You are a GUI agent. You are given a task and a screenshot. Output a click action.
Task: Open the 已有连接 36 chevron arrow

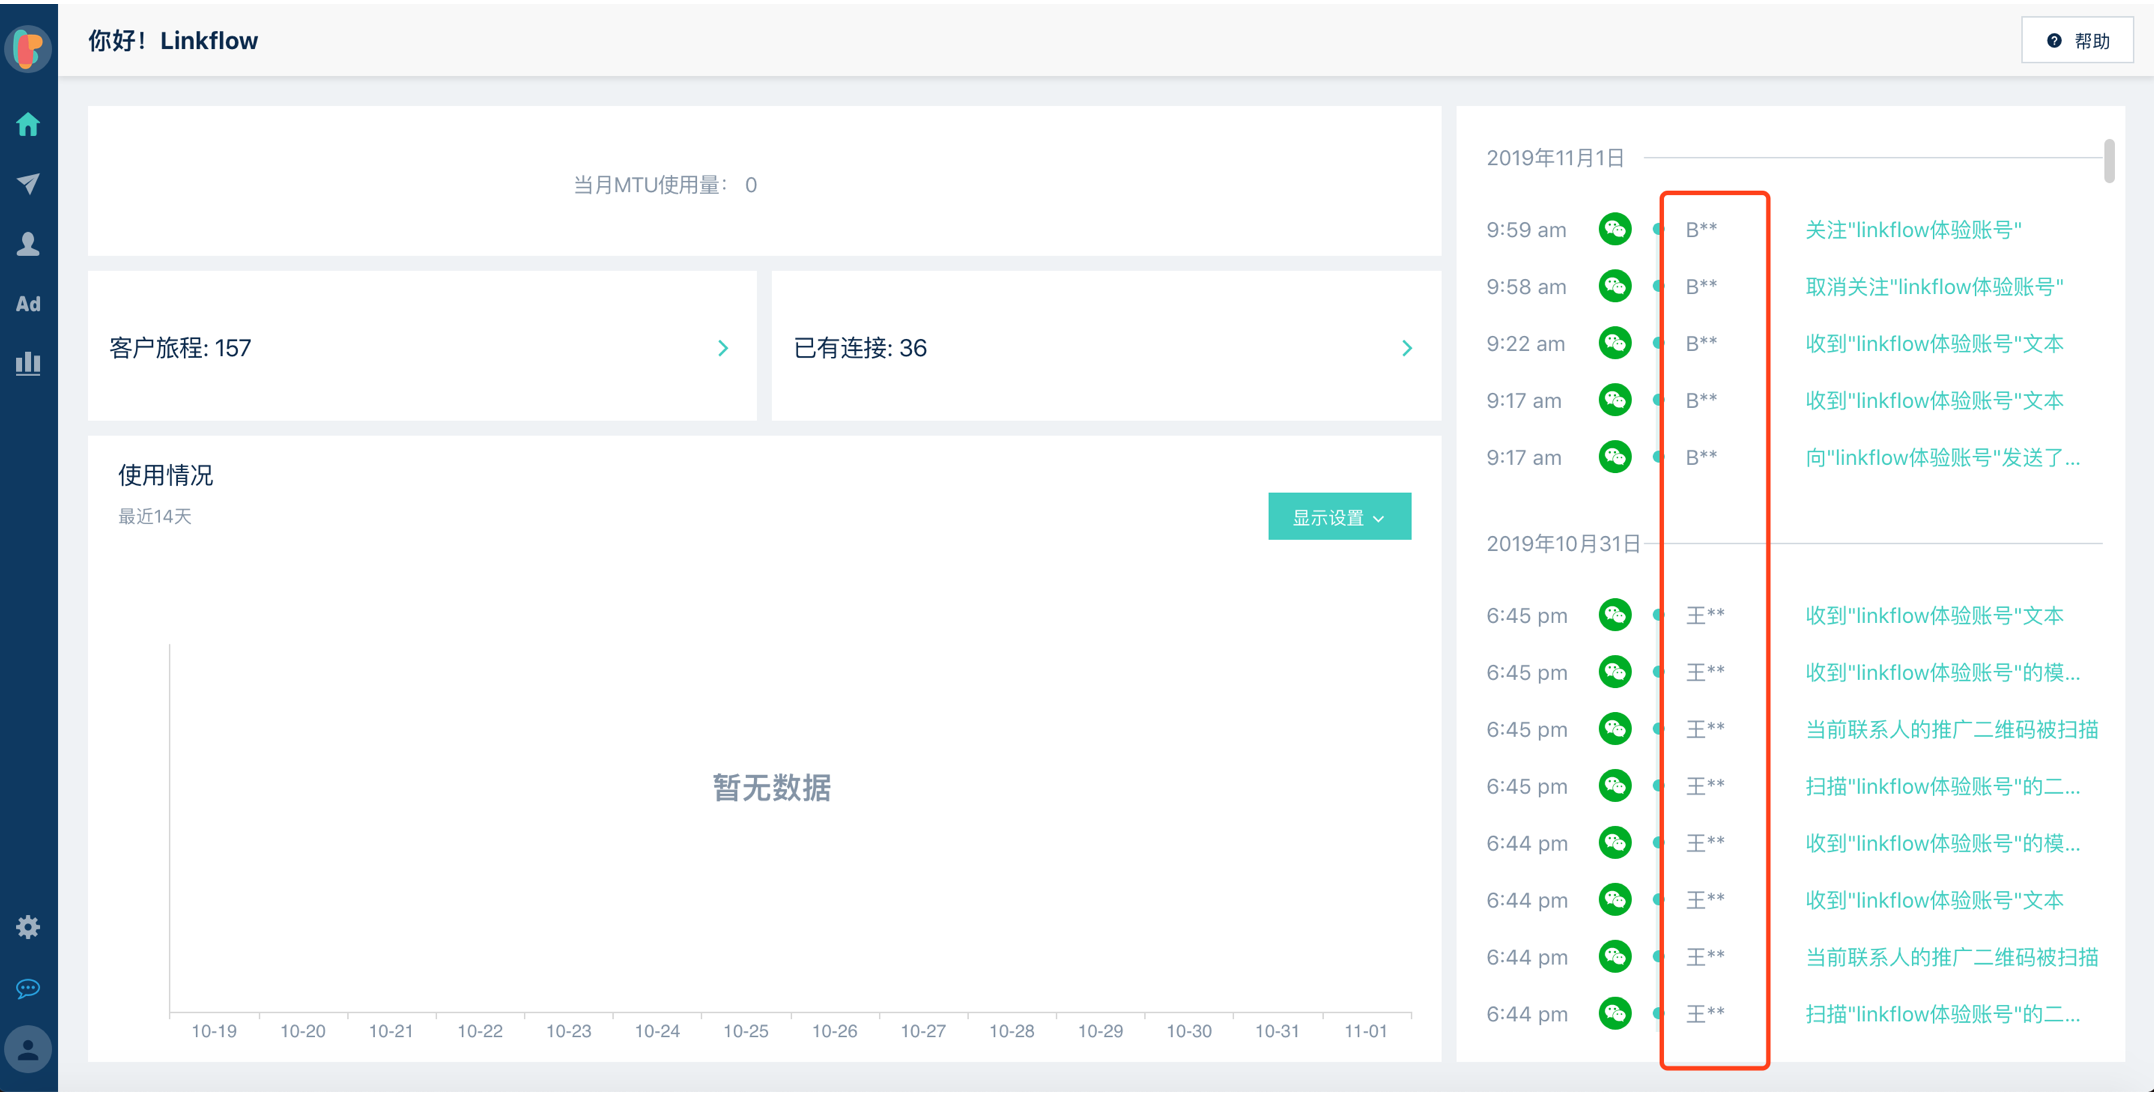tap(1406, 348)
